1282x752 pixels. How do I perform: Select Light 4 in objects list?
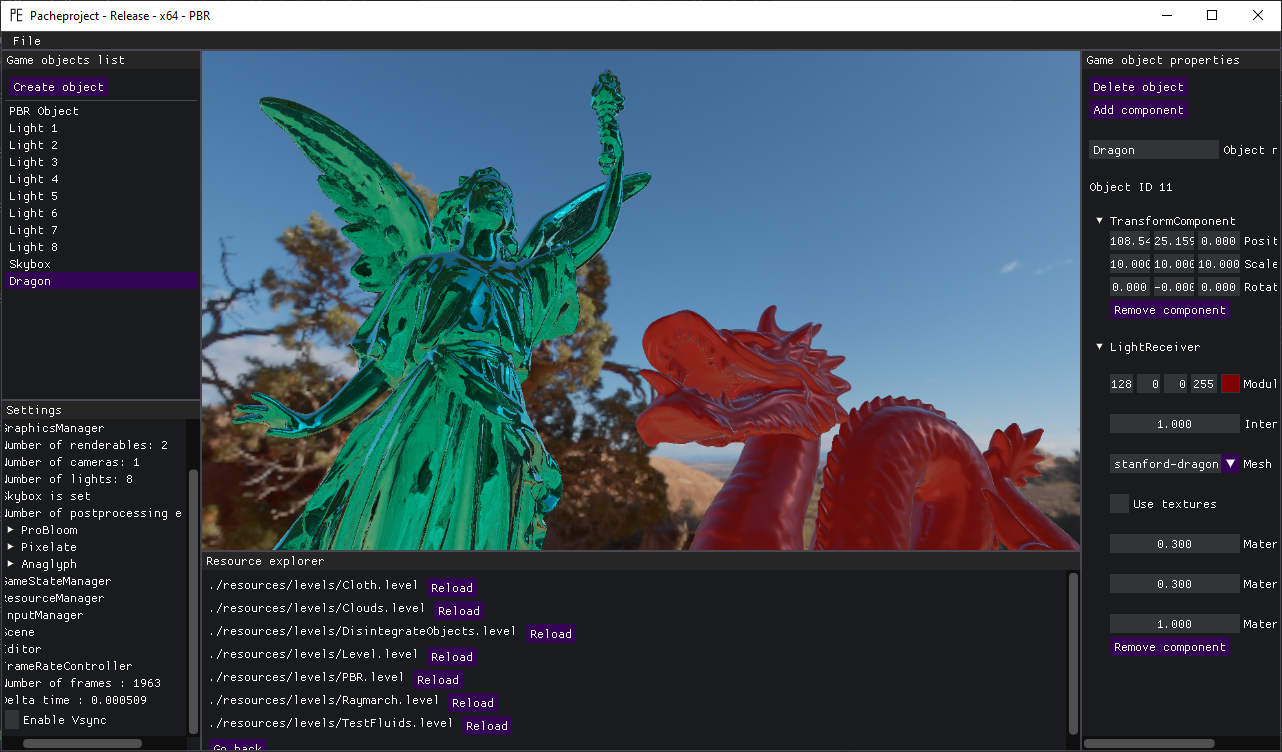coord(34,179)
